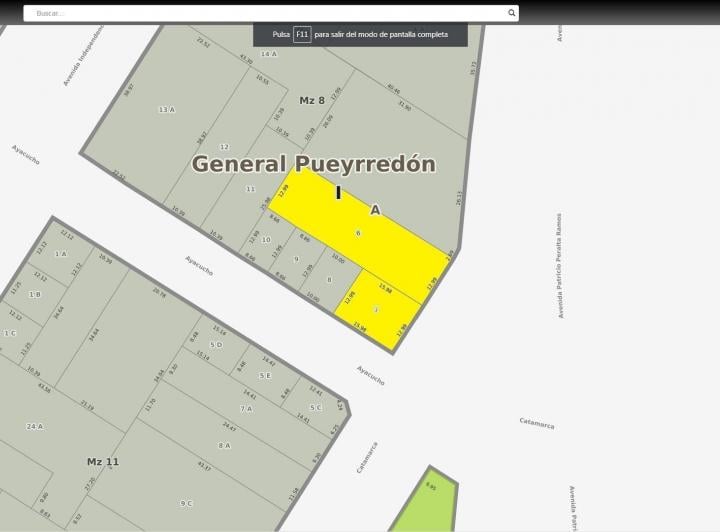Image resolution: width=720 pixels, height=532 pixels.
Task: Click the General Pueyrredón map title
Action: (x=314, y=164)
